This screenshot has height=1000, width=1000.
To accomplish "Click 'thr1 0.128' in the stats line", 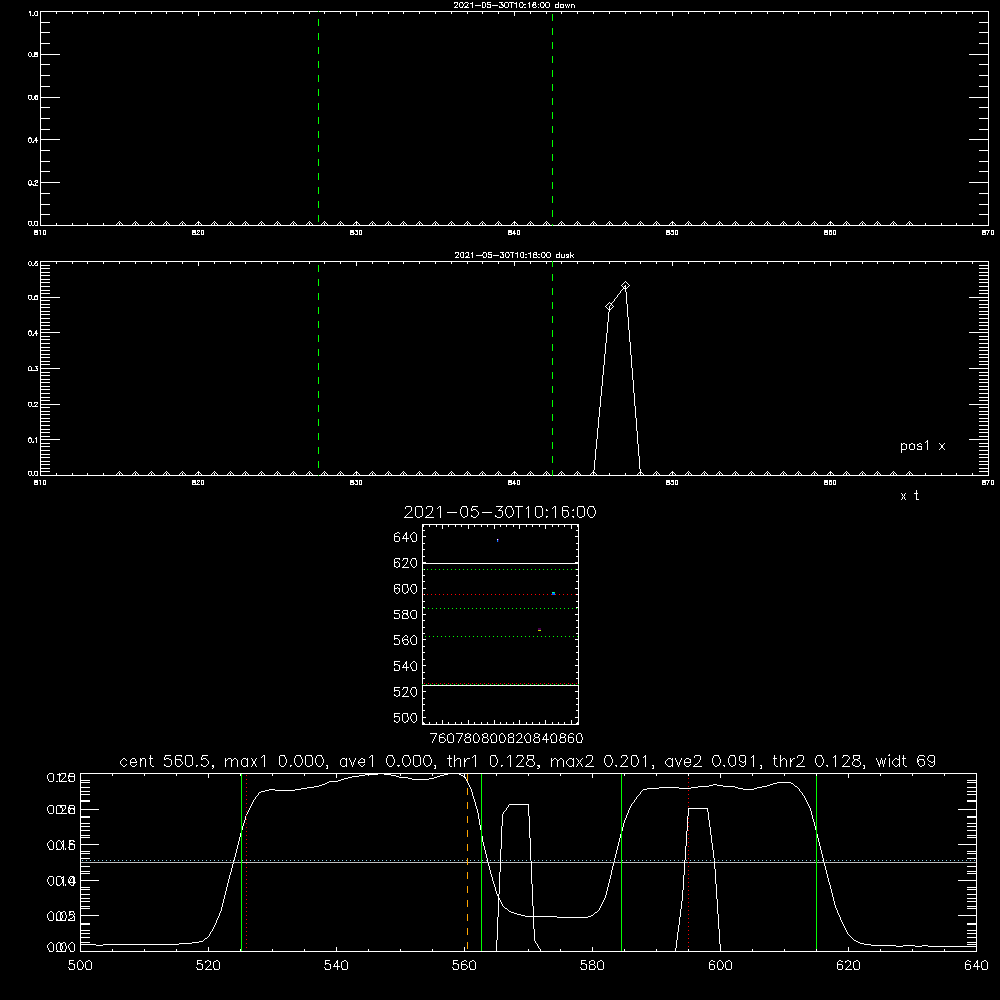I will (x=489, y=761).
